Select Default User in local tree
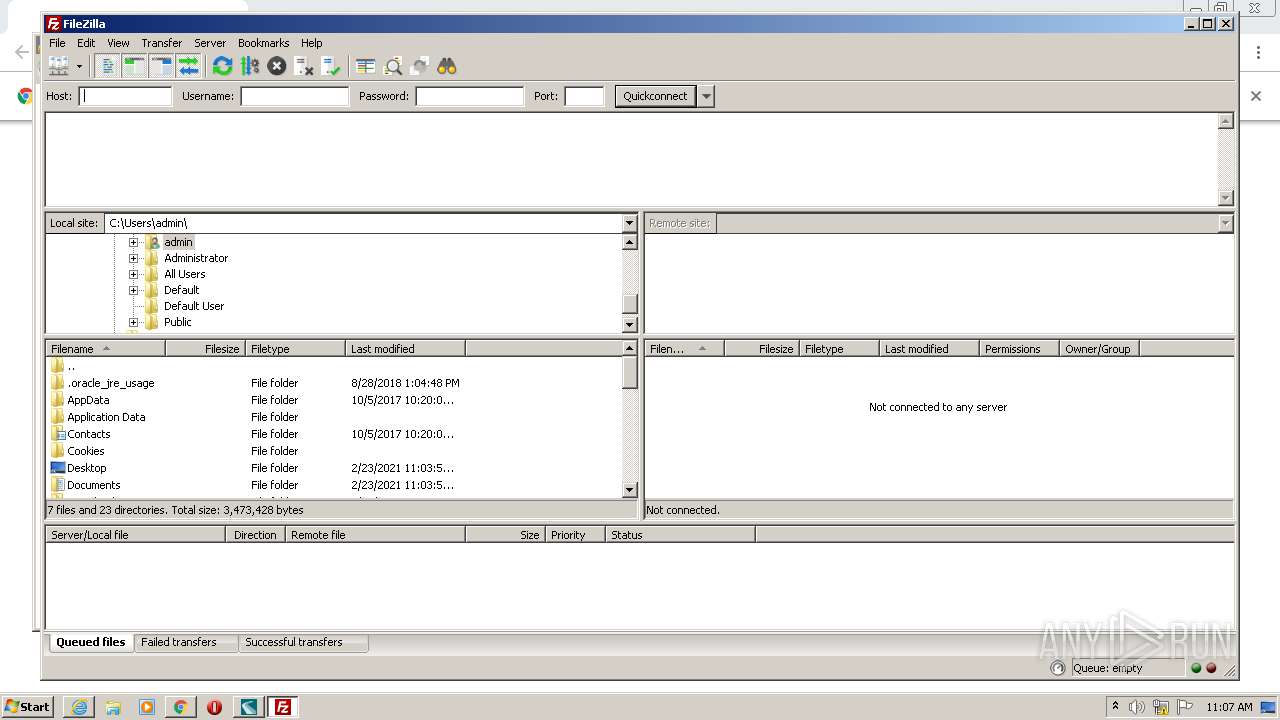 point(194,306)
